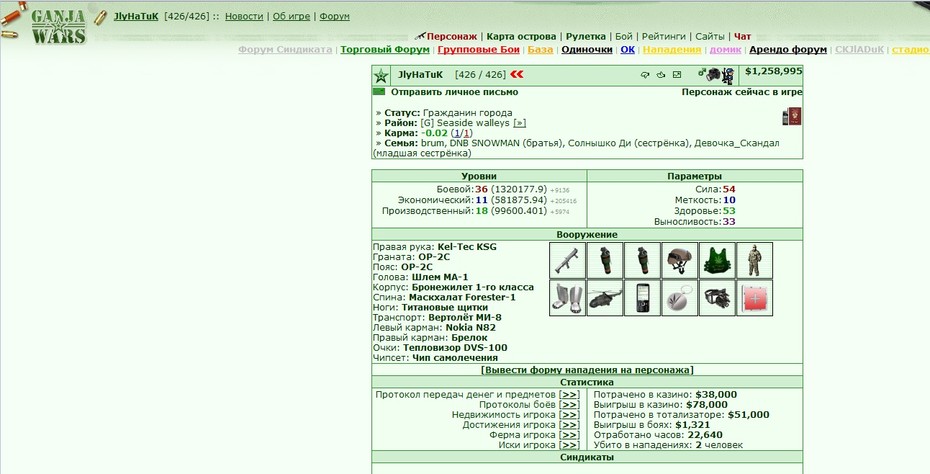930x474 pixels.
Task: Open the Рулетка menu item
Action: coord(586,36)
